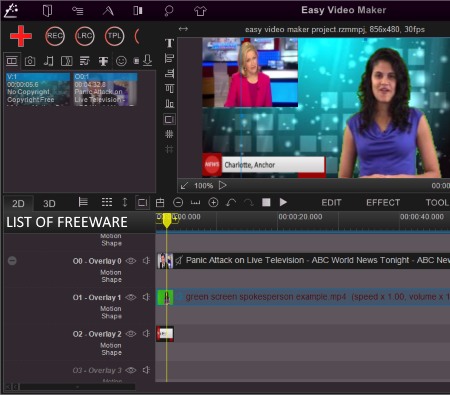Click the microphone download icon in media tabs
Screen dimensions: 450x395
coord(147,61)
